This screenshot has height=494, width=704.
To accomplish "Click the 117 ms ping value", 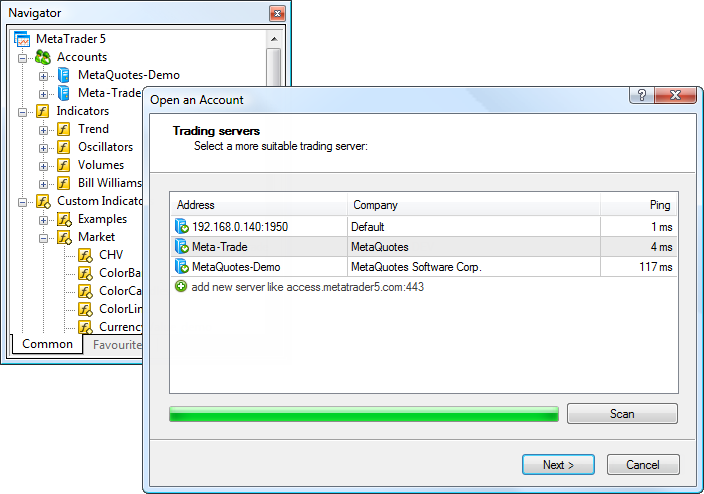I will tap(656, 267).
